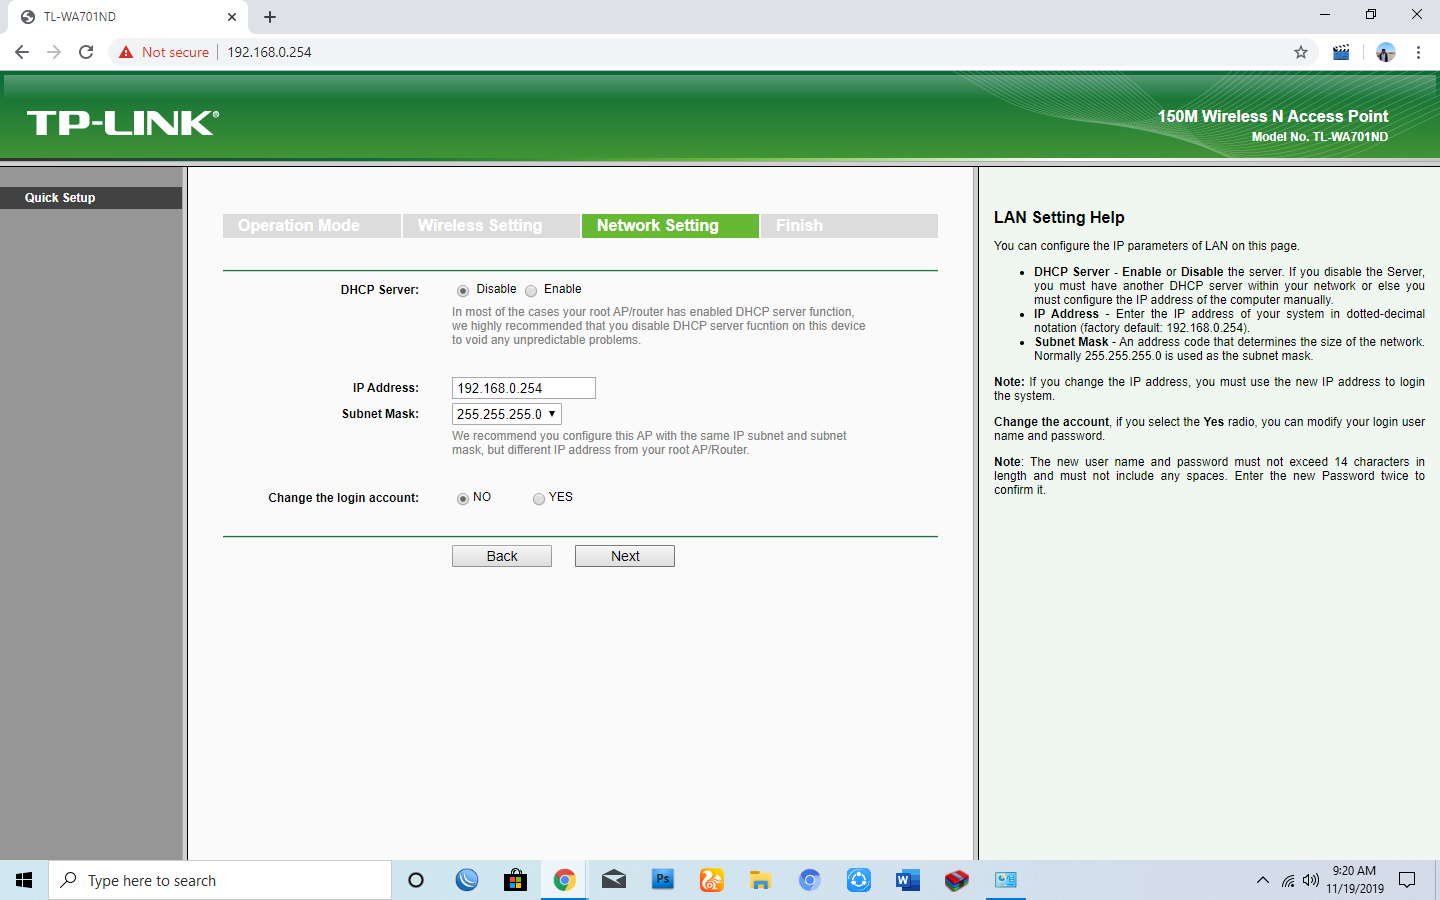Show hidden system tray icons
The image size is (1440, 900).
(x=1262, y=880)
